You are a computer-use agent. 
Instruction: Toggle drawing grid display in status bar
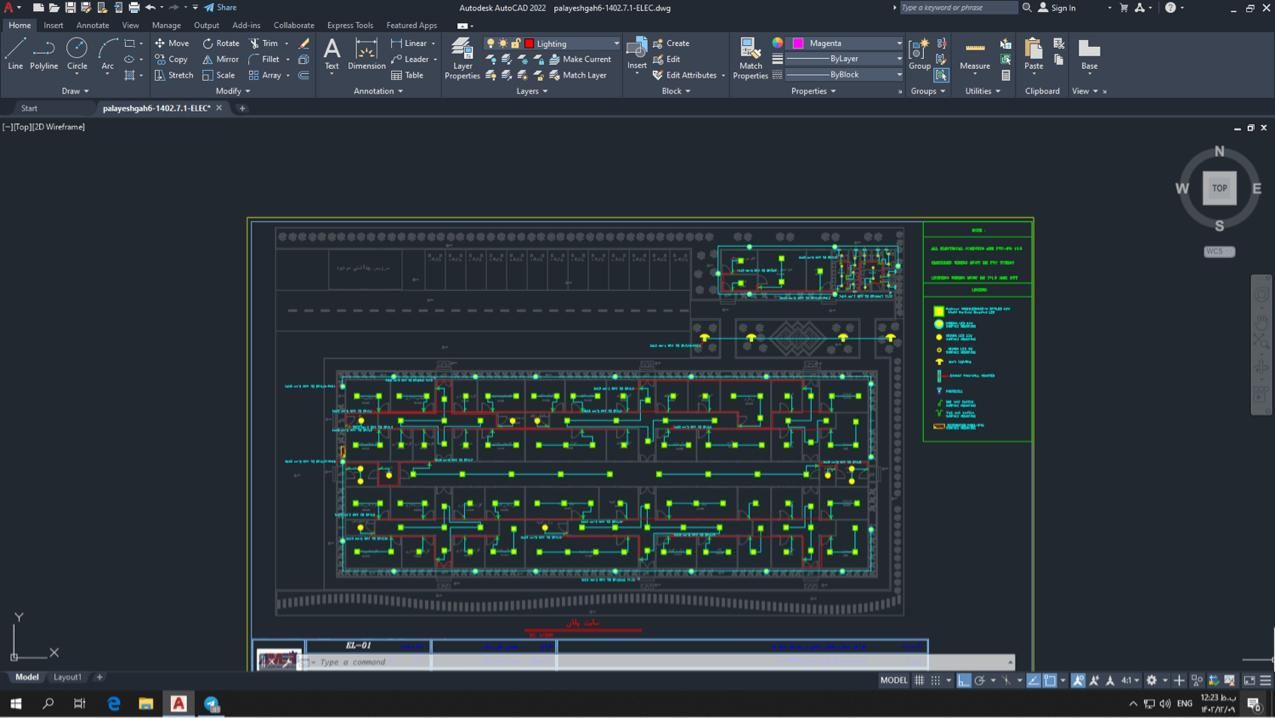(x=919, y=680)
